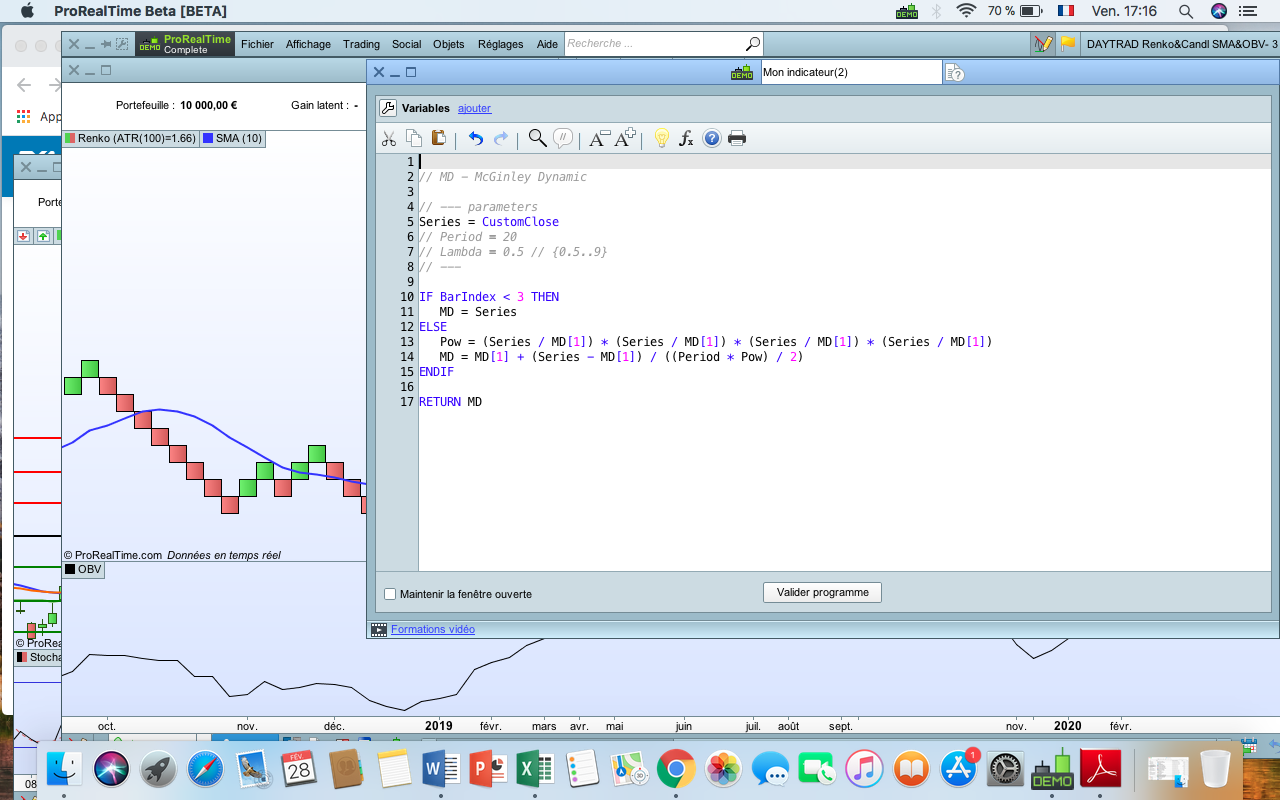The height and width of the screenshot is (800, 1280).
Task: Open the Renko (ATR) chart settings label
Action: (130, 139)
